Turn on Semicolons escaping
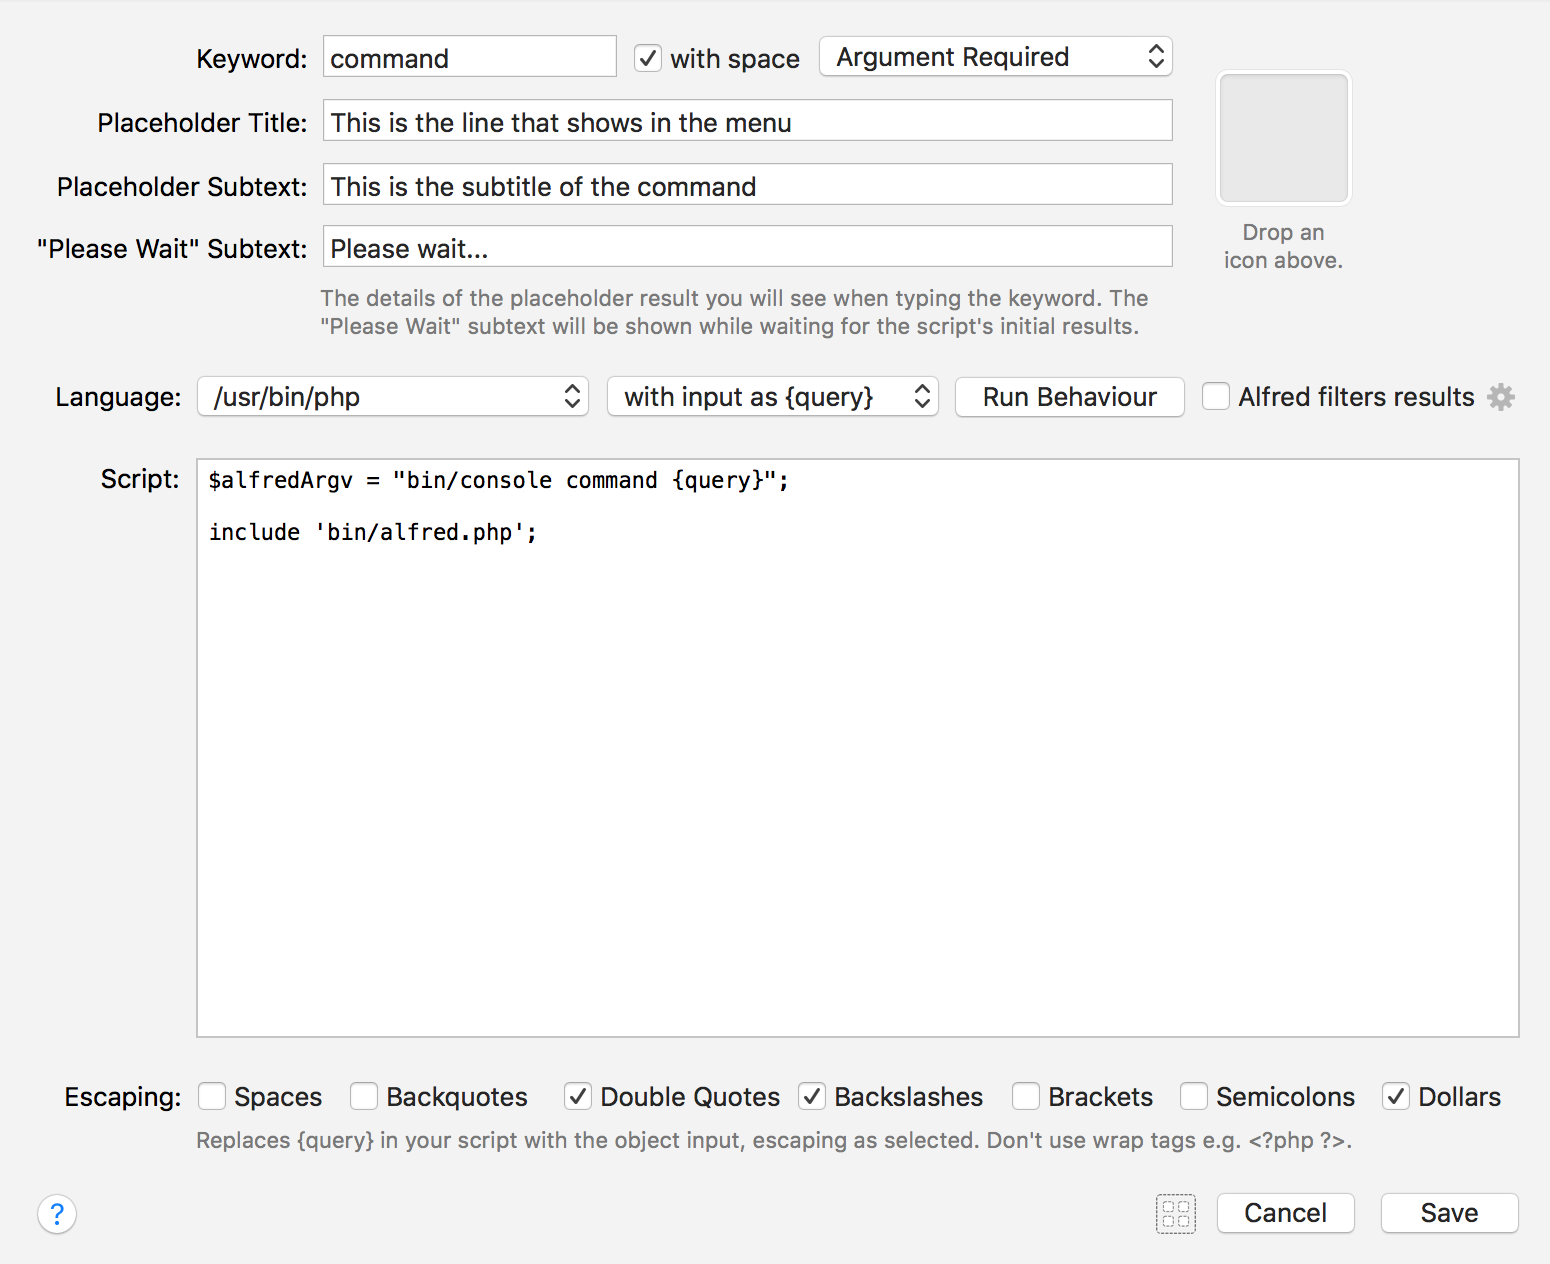The height and width of the screenshot is (1264, 1550). coord(1194,1097)
